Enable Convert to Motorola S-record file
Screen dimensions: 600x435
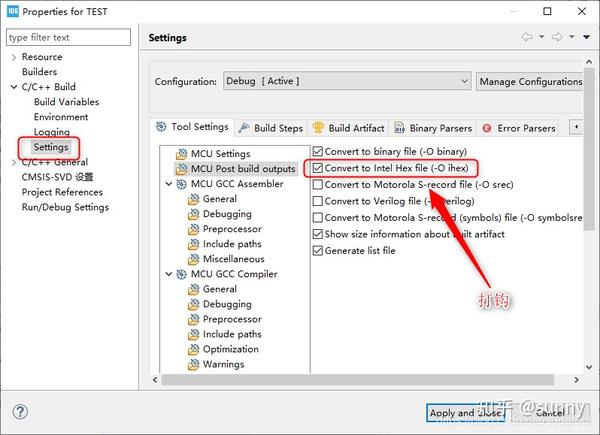(x=318, y=185)
